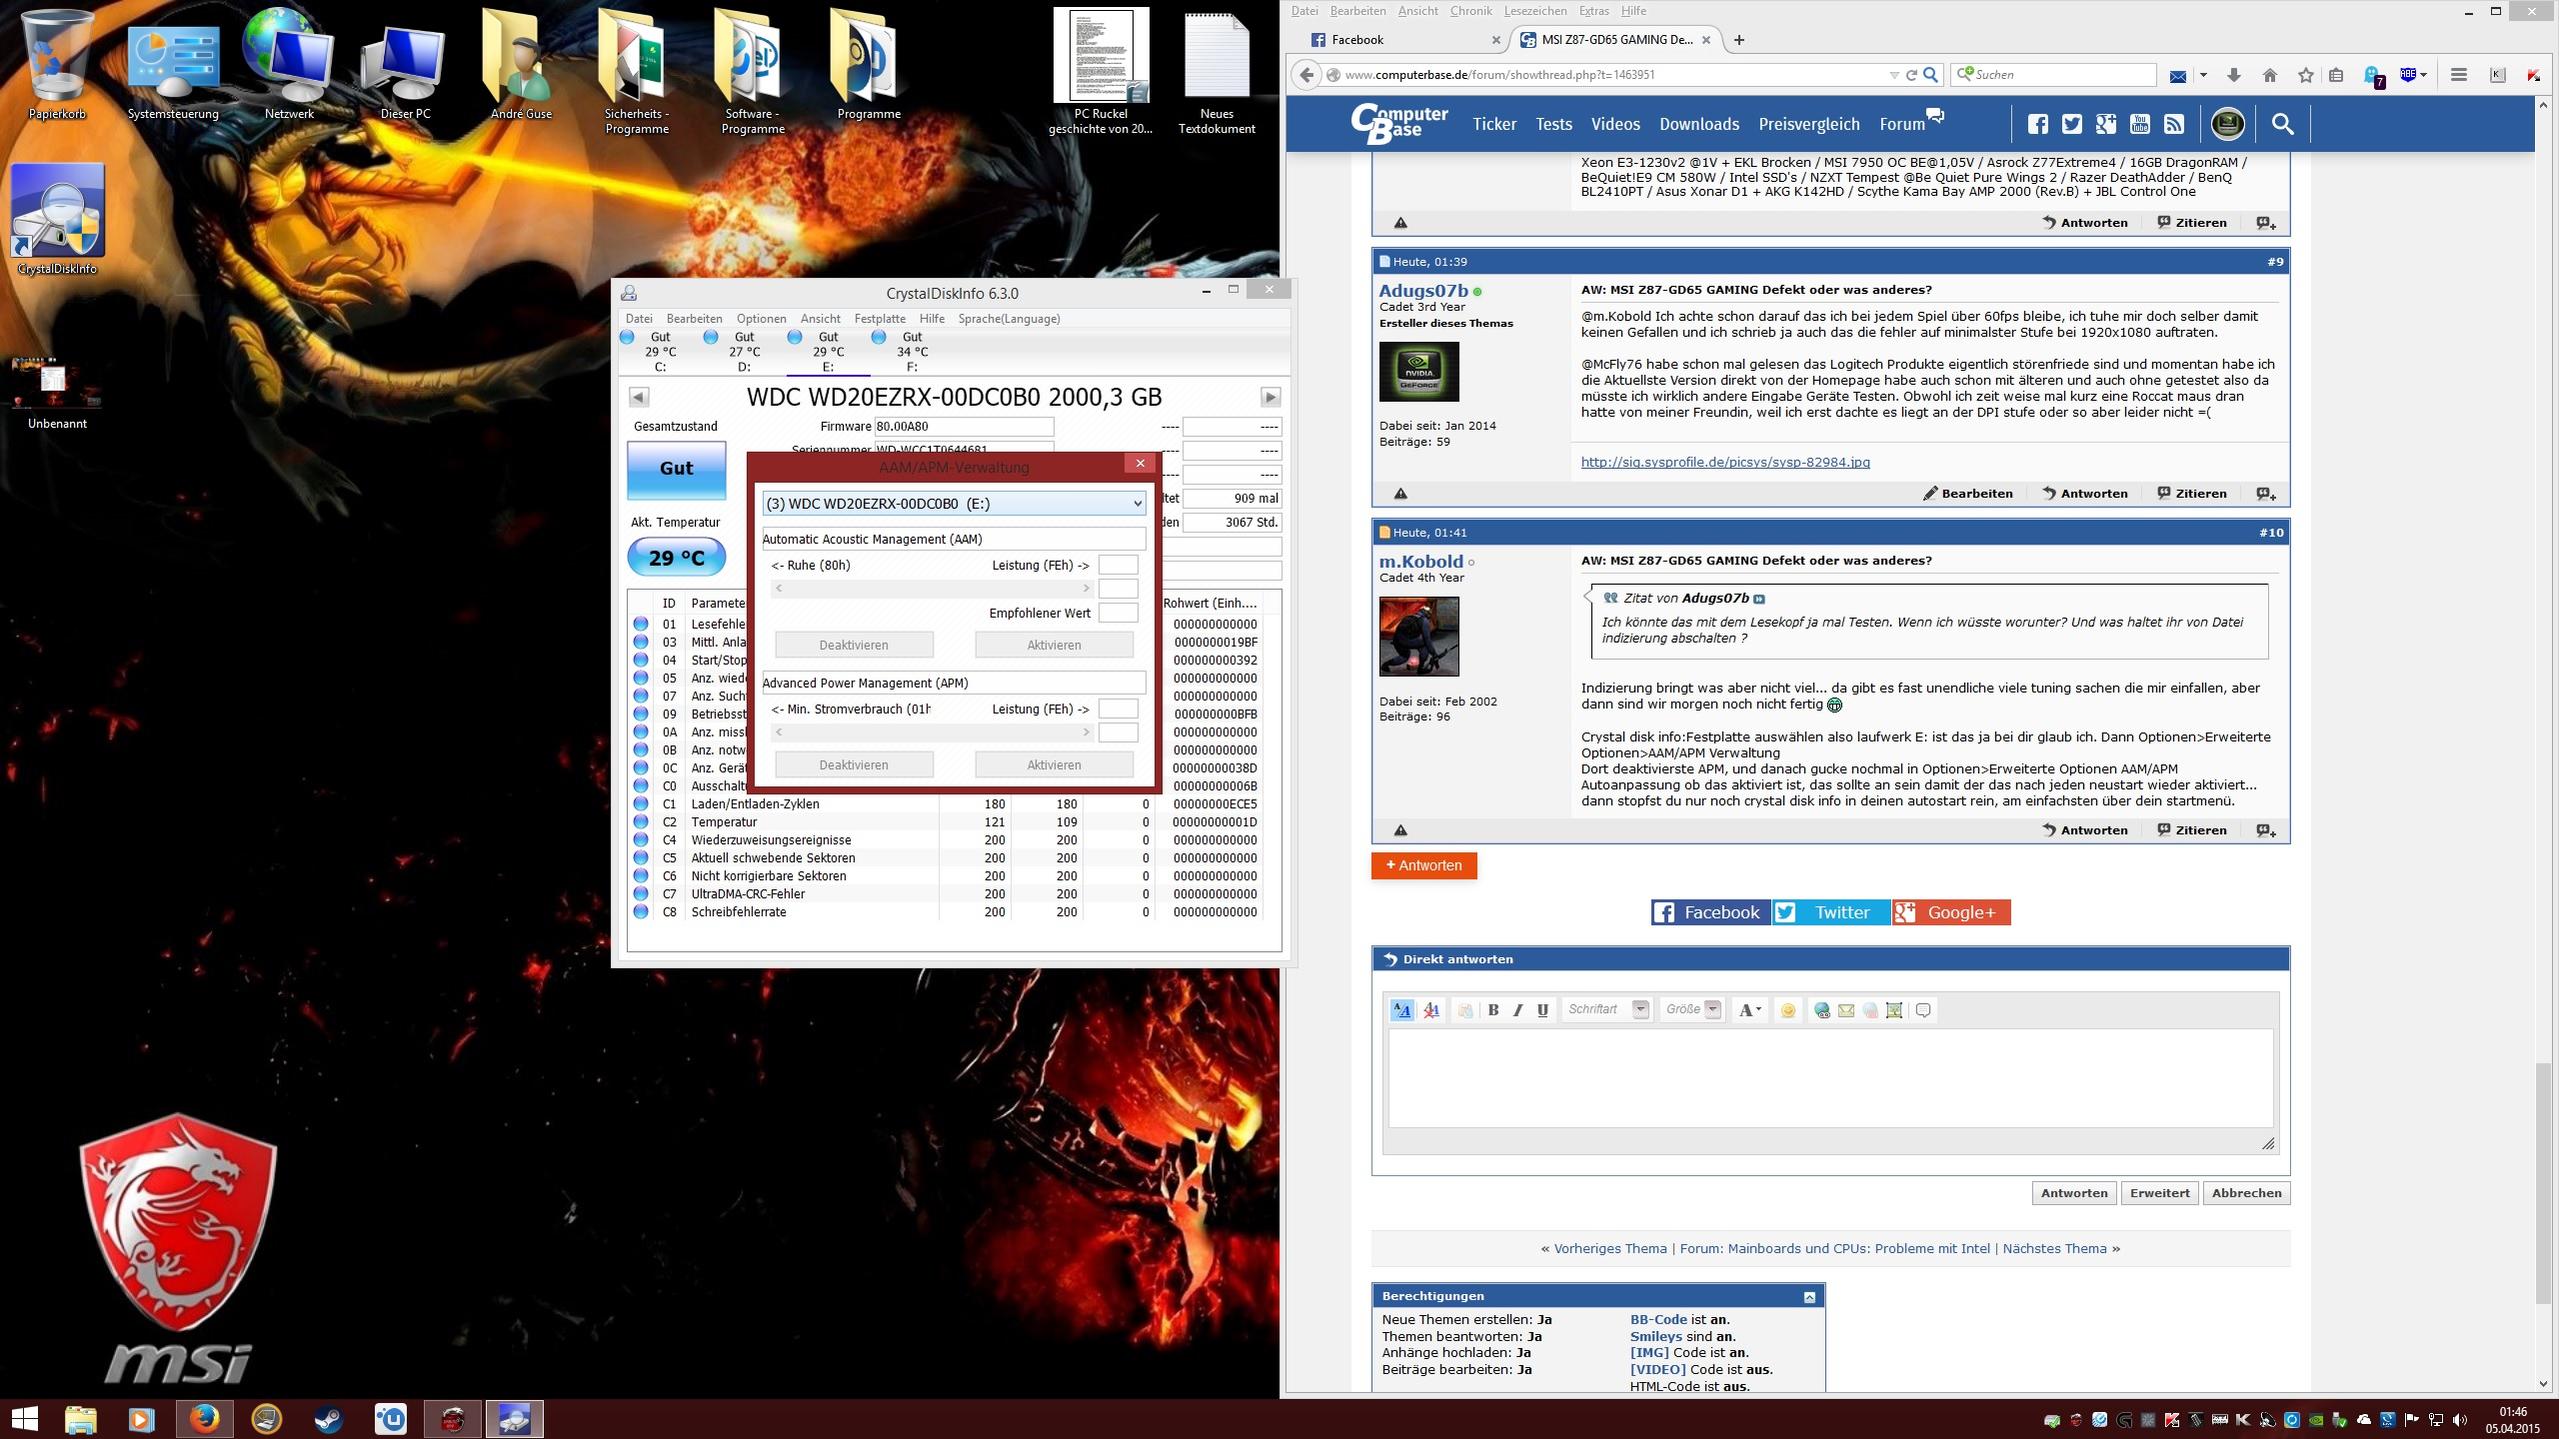
Task: Open the Größe size dropdown
Action: (1692, 1010)
